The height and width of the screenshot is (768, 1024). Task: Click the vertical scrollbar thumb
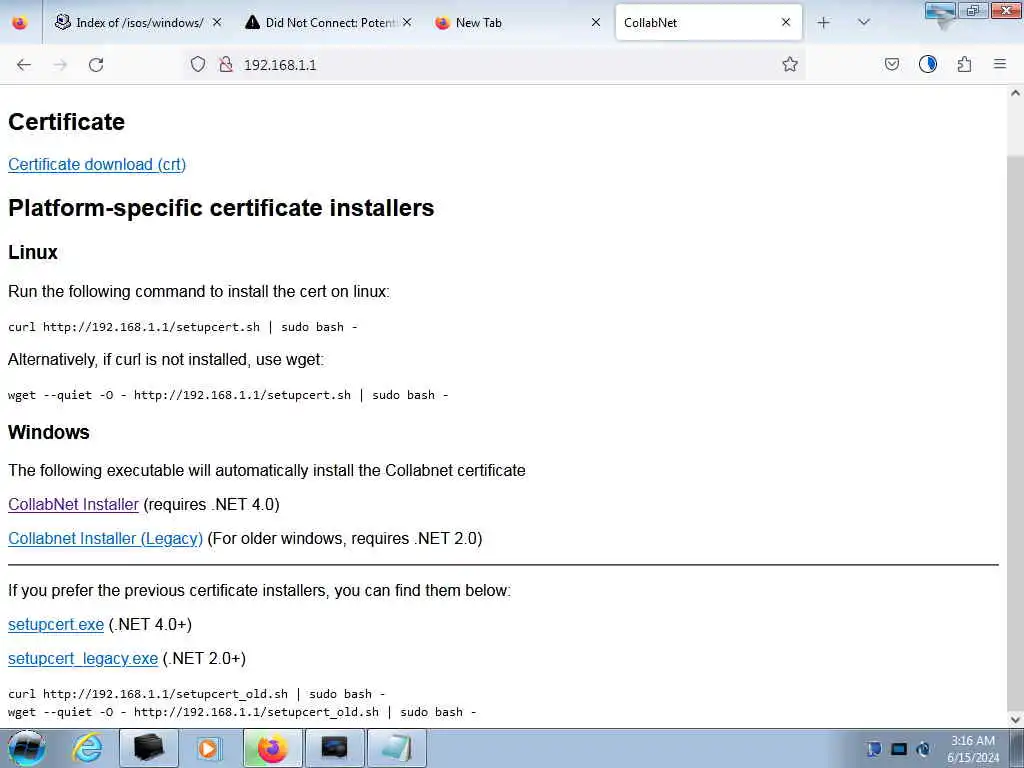tap(1015, 431)
